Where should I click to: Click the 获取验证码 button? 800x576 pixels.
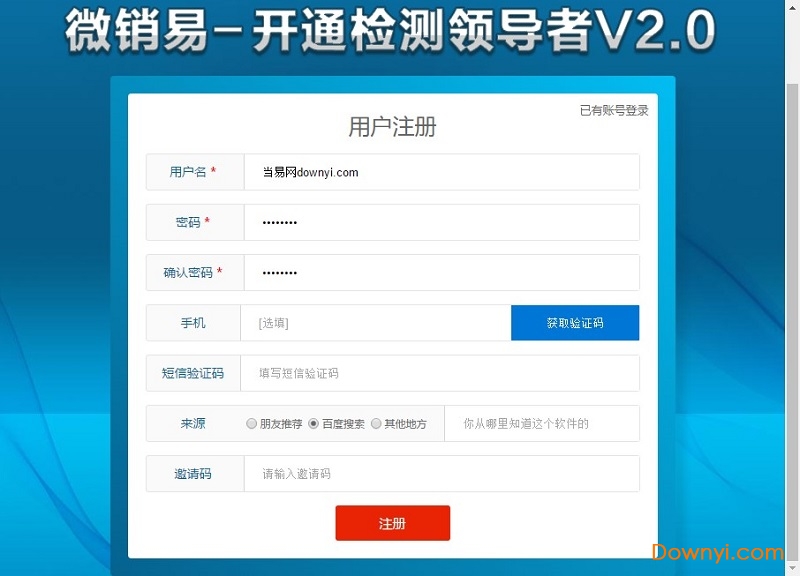(575, 323)
